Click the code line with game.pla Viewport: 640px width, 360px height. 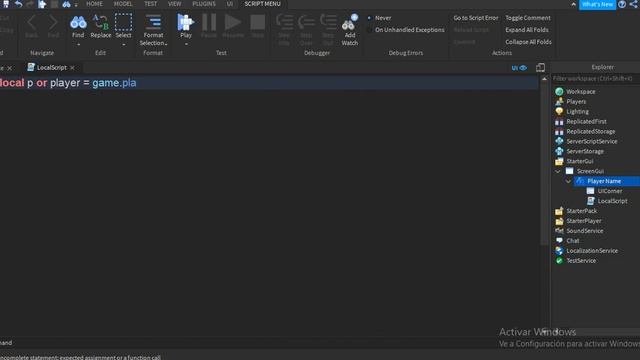coord(269,83)
